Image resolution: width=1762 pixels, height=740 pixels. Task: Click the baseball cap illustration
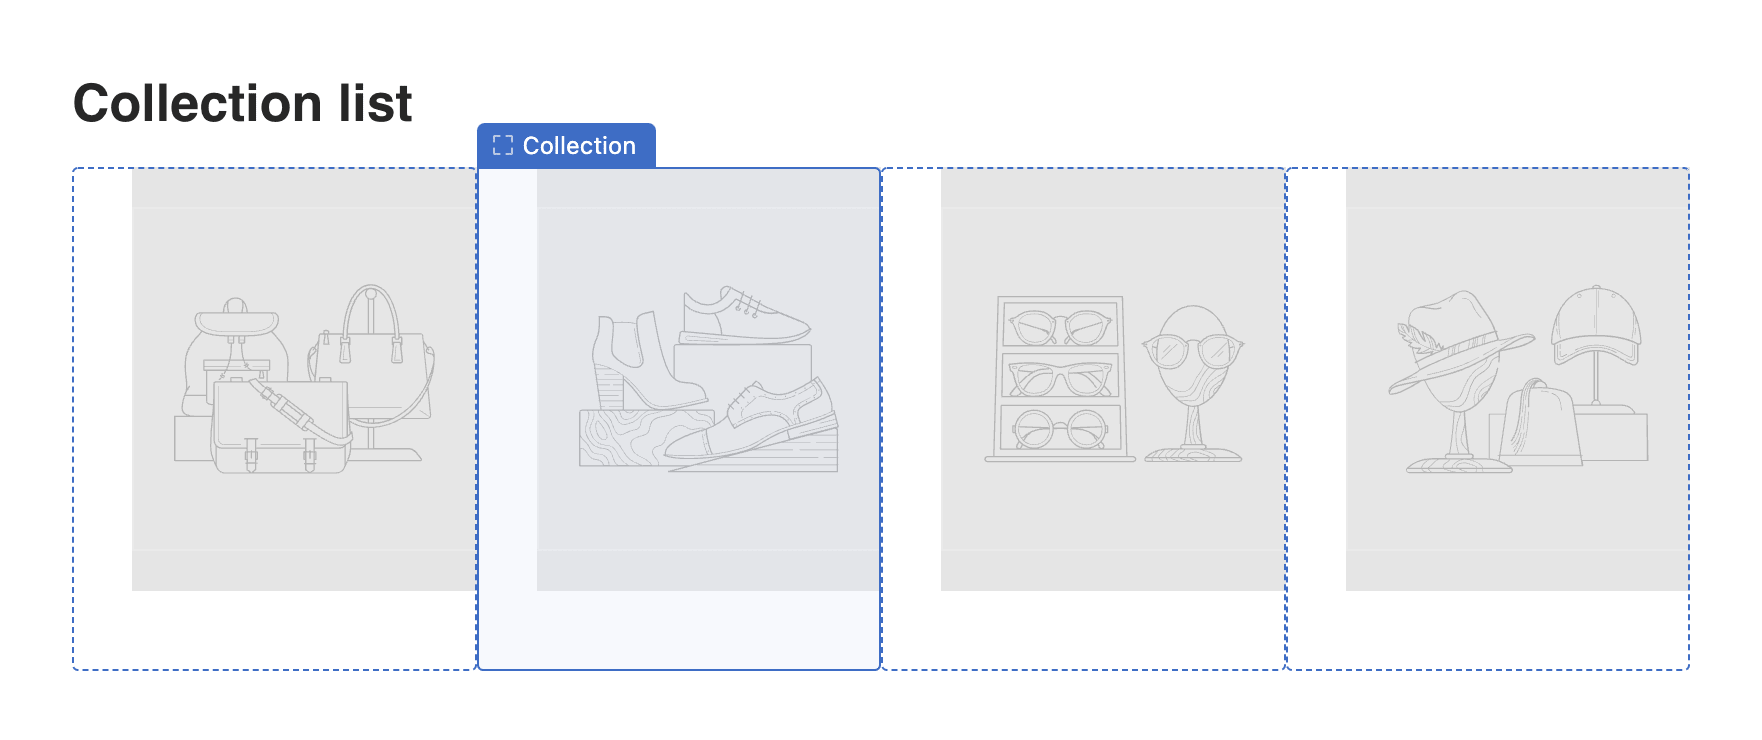(x=1596, y=325)
